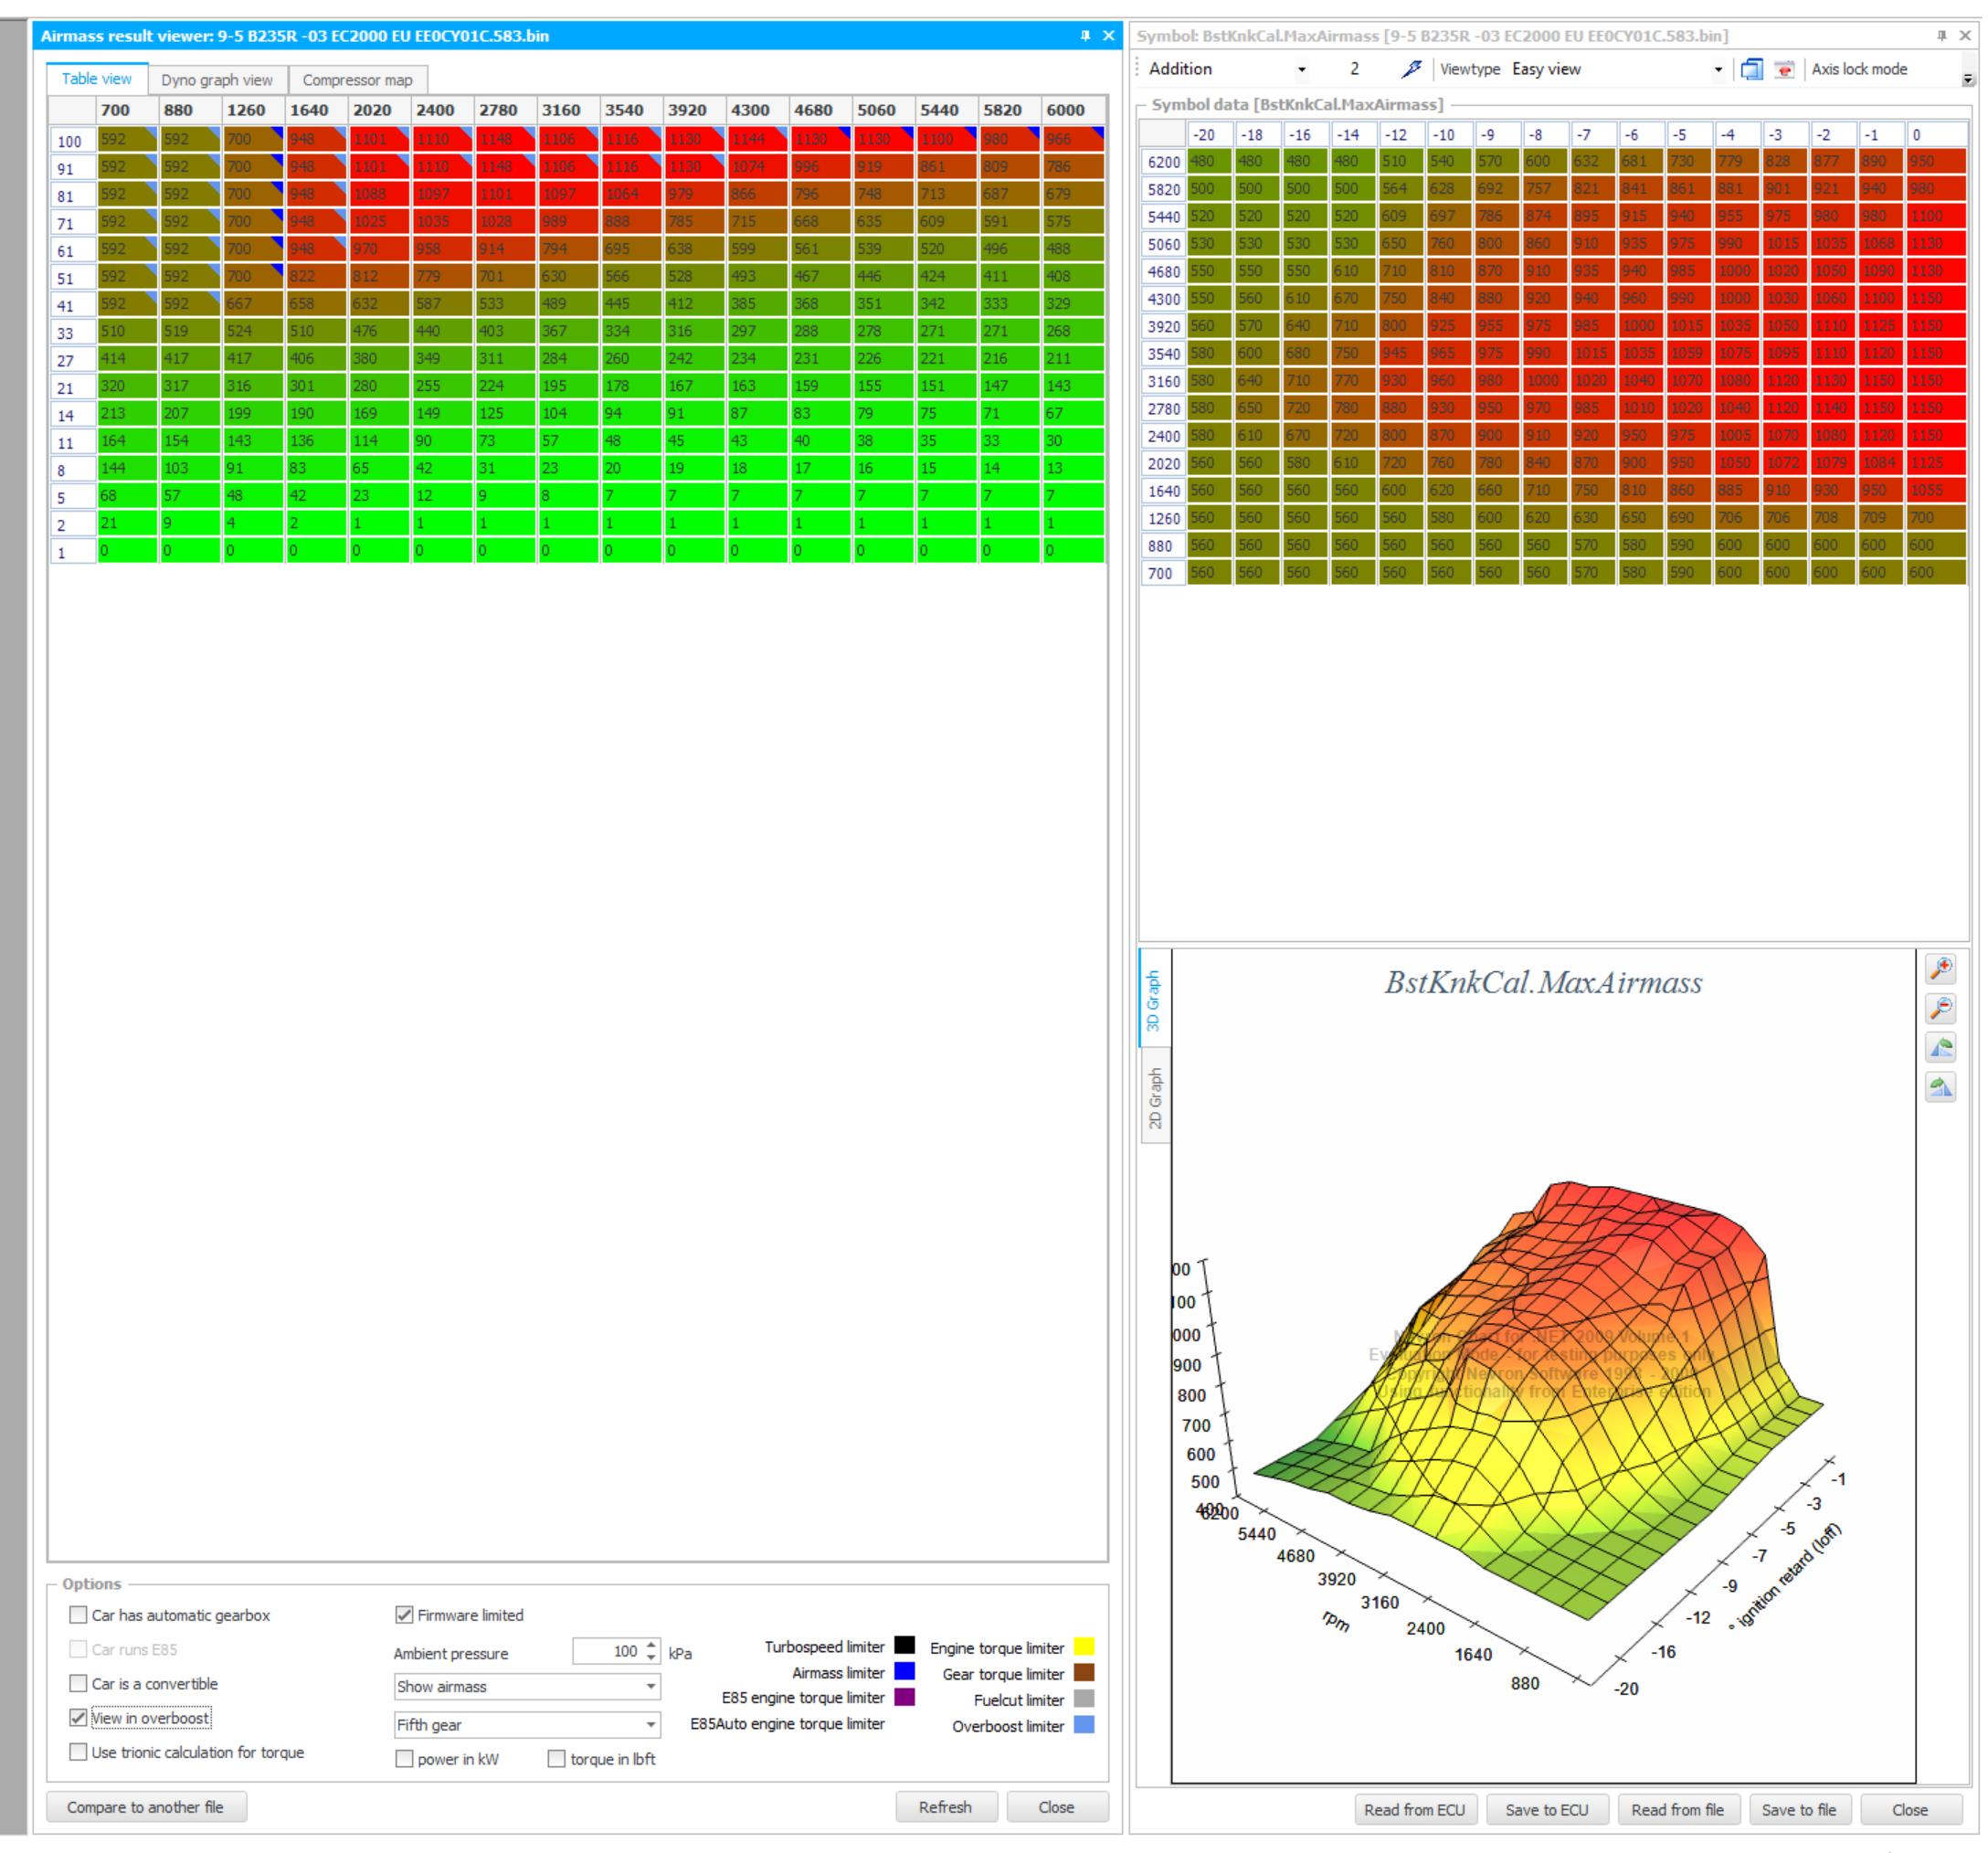This screenshot has width=1988, height=1853.
Task: Pin the Symbol BstKnkCal.MaxAirmass panel
Action: [1942, 36]
